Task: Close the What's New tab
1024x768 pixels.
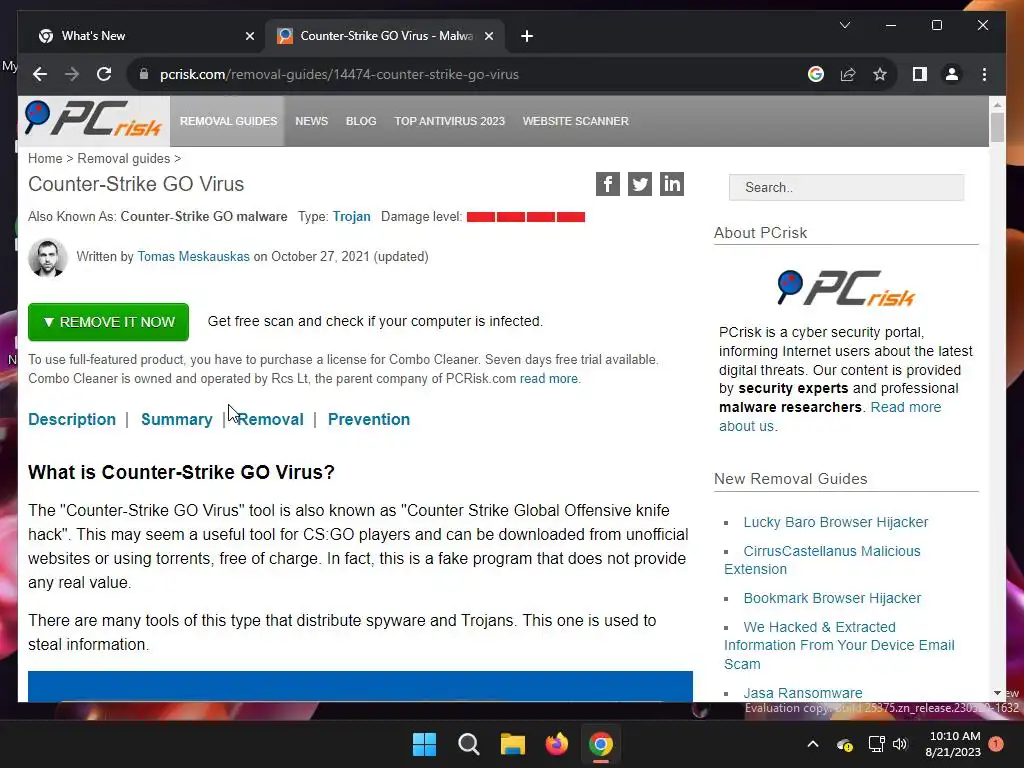Action: (249, 36)
